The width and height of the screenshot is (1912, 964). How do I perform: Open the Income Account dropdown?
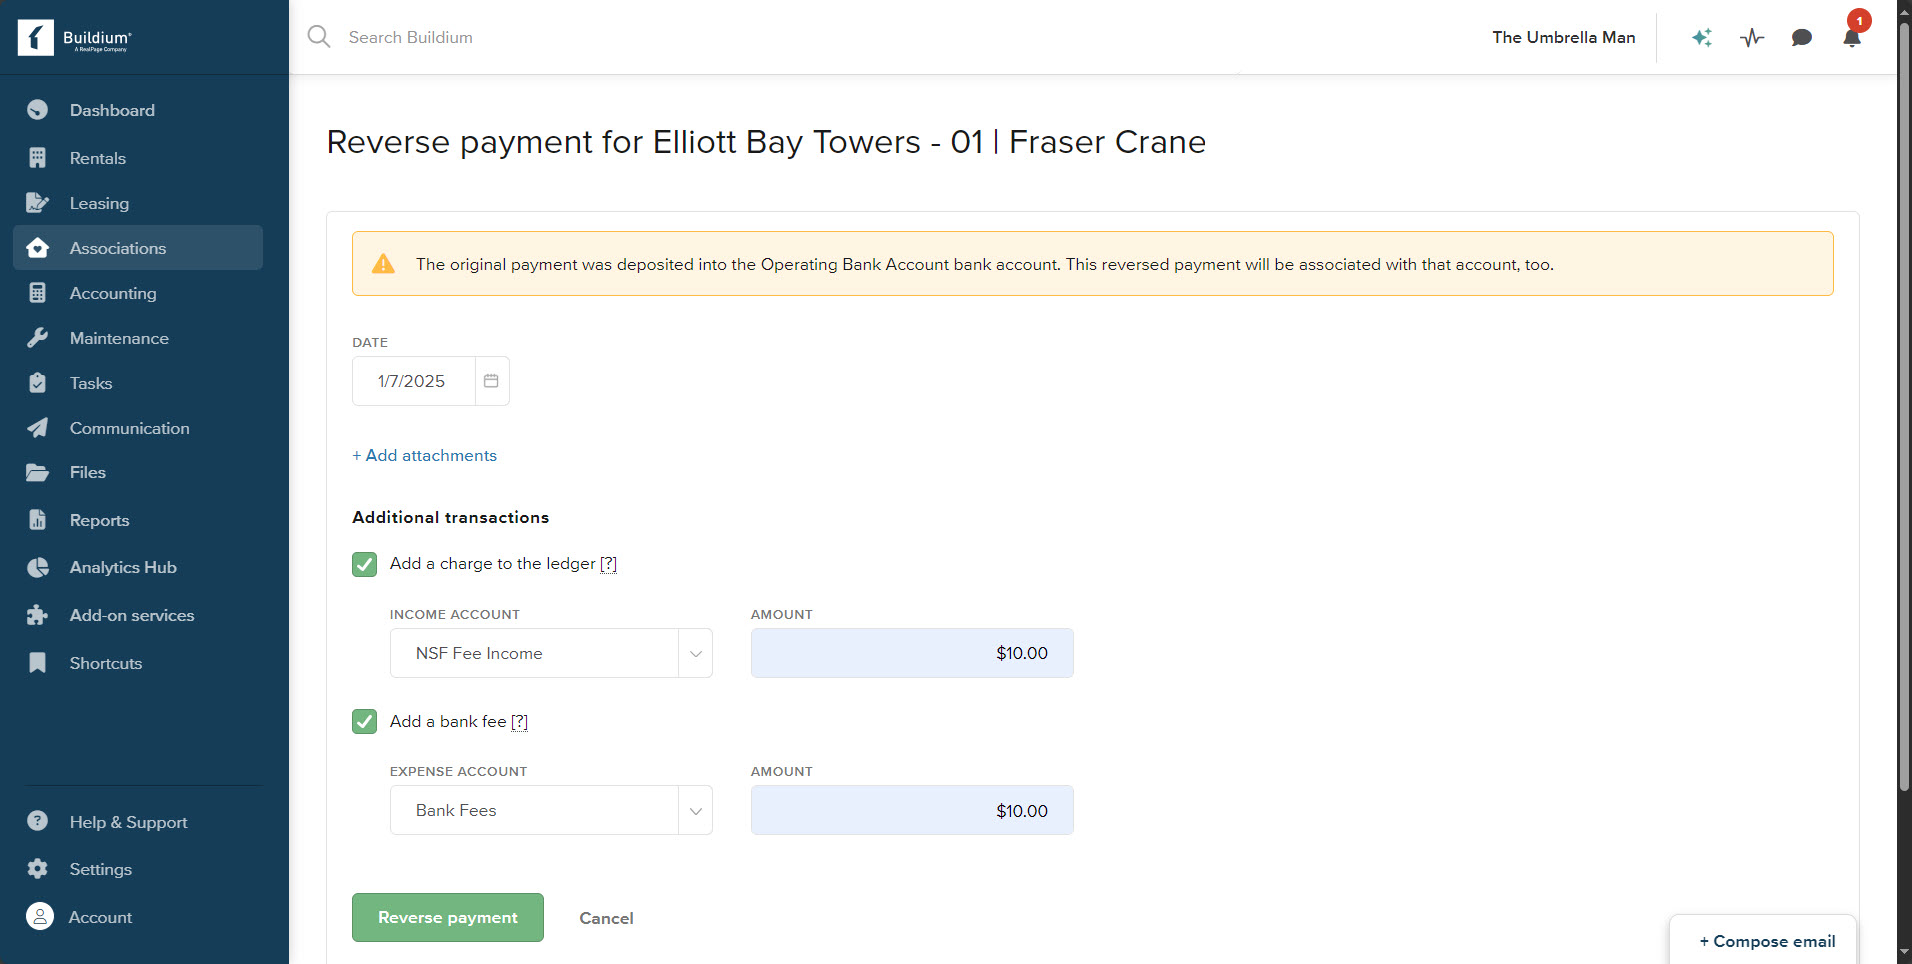[x=695, y=653]
